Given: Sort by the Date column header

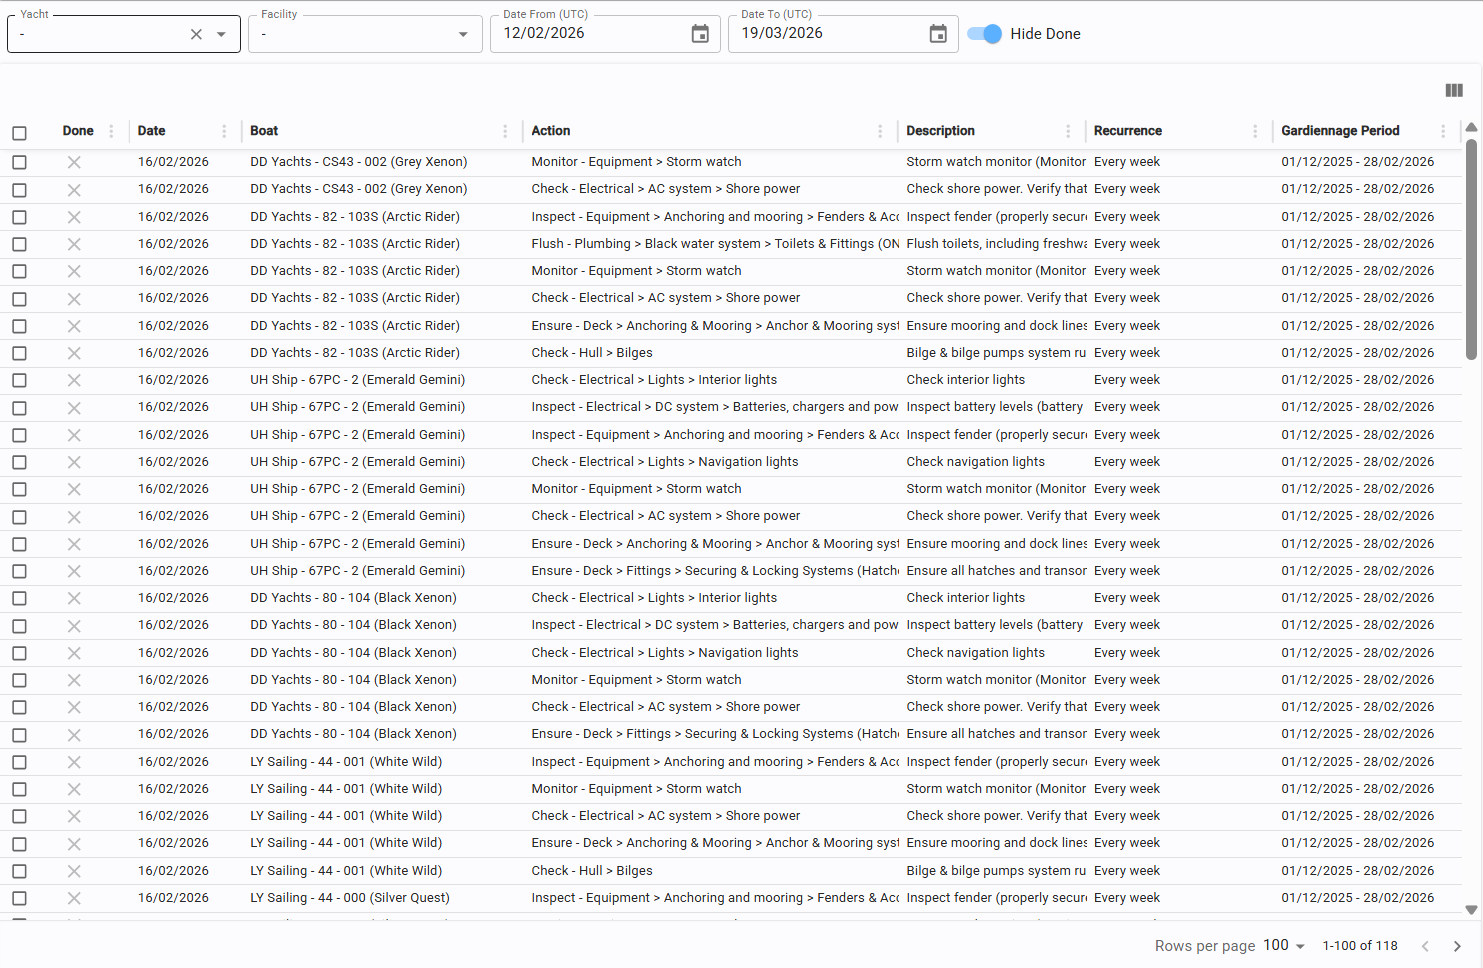Looking at the screenshot, I should (152, 131).
